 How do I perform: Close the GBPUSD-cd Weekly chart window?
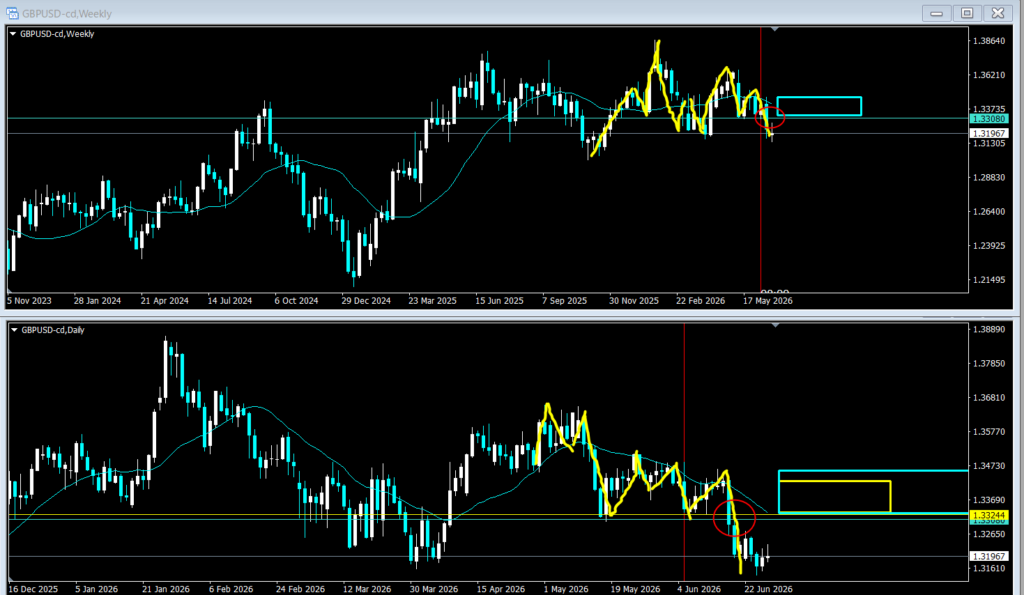998,13
